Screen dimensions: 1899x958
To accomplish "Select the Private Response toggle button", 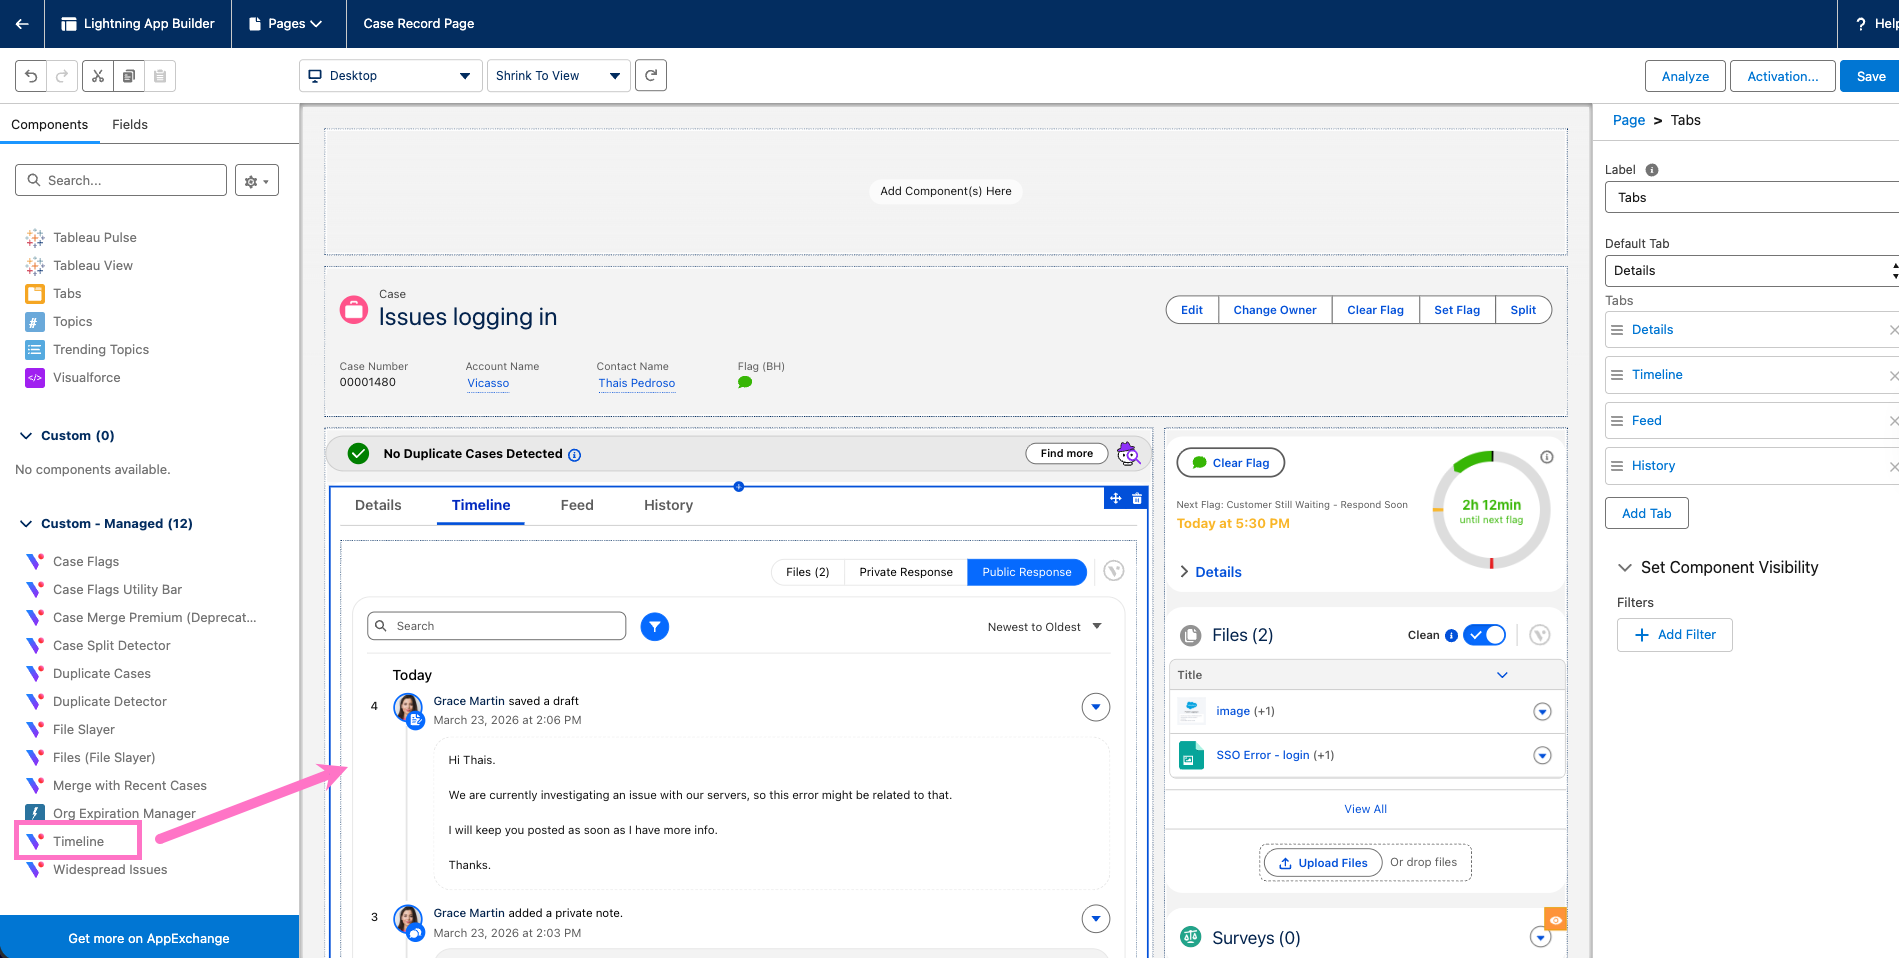I will click(x=906, y=572).
